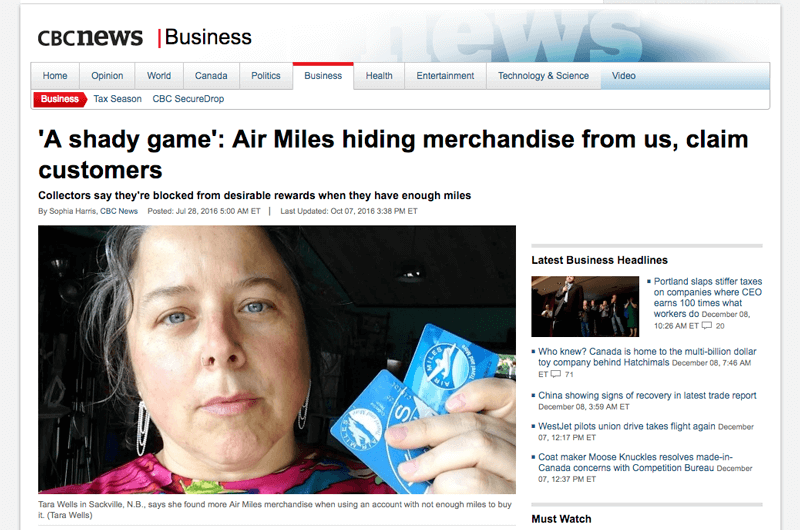
Task: Click the red Business subsection badge
Action: coord(60,99)
